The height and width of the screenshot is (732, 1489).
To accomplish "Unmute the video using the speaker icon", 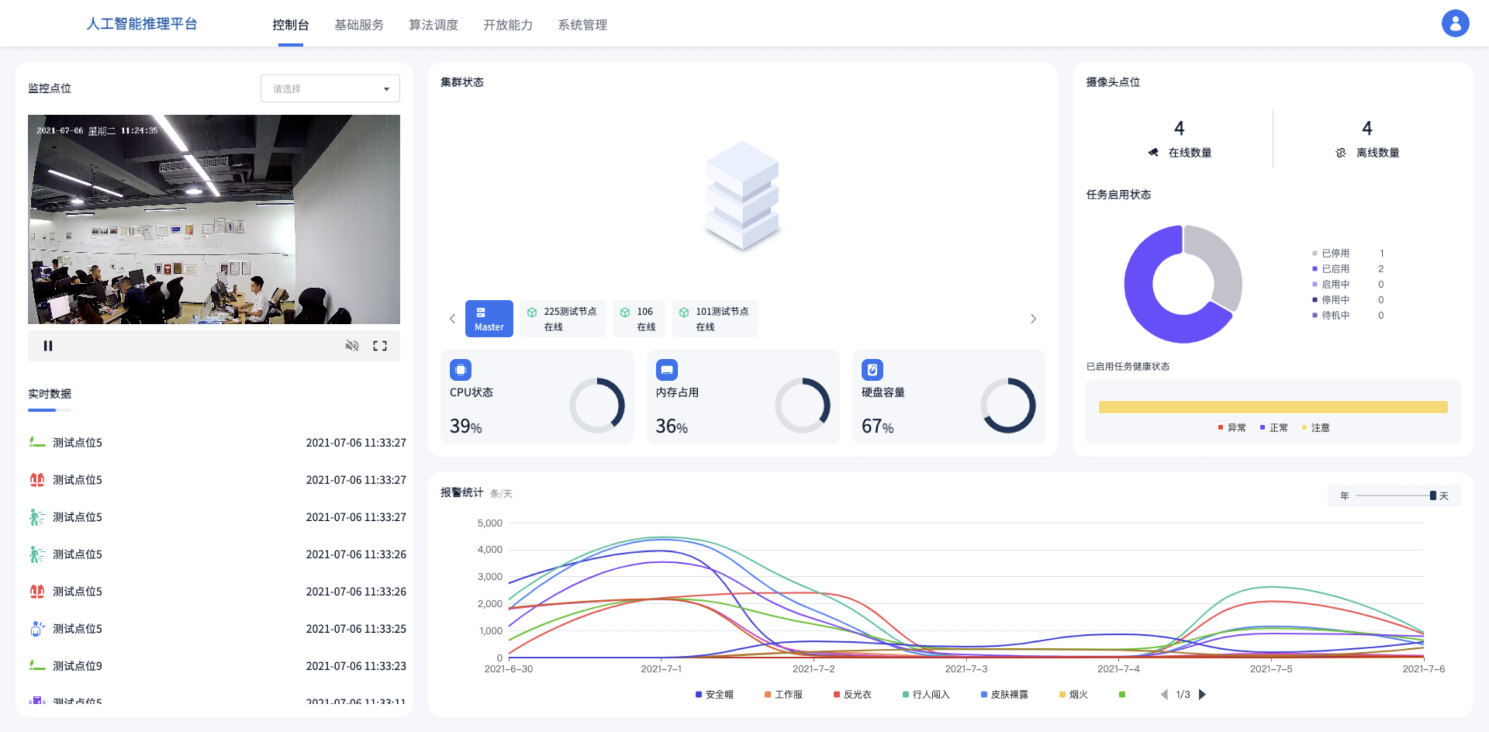I will (x=352, y=346).
